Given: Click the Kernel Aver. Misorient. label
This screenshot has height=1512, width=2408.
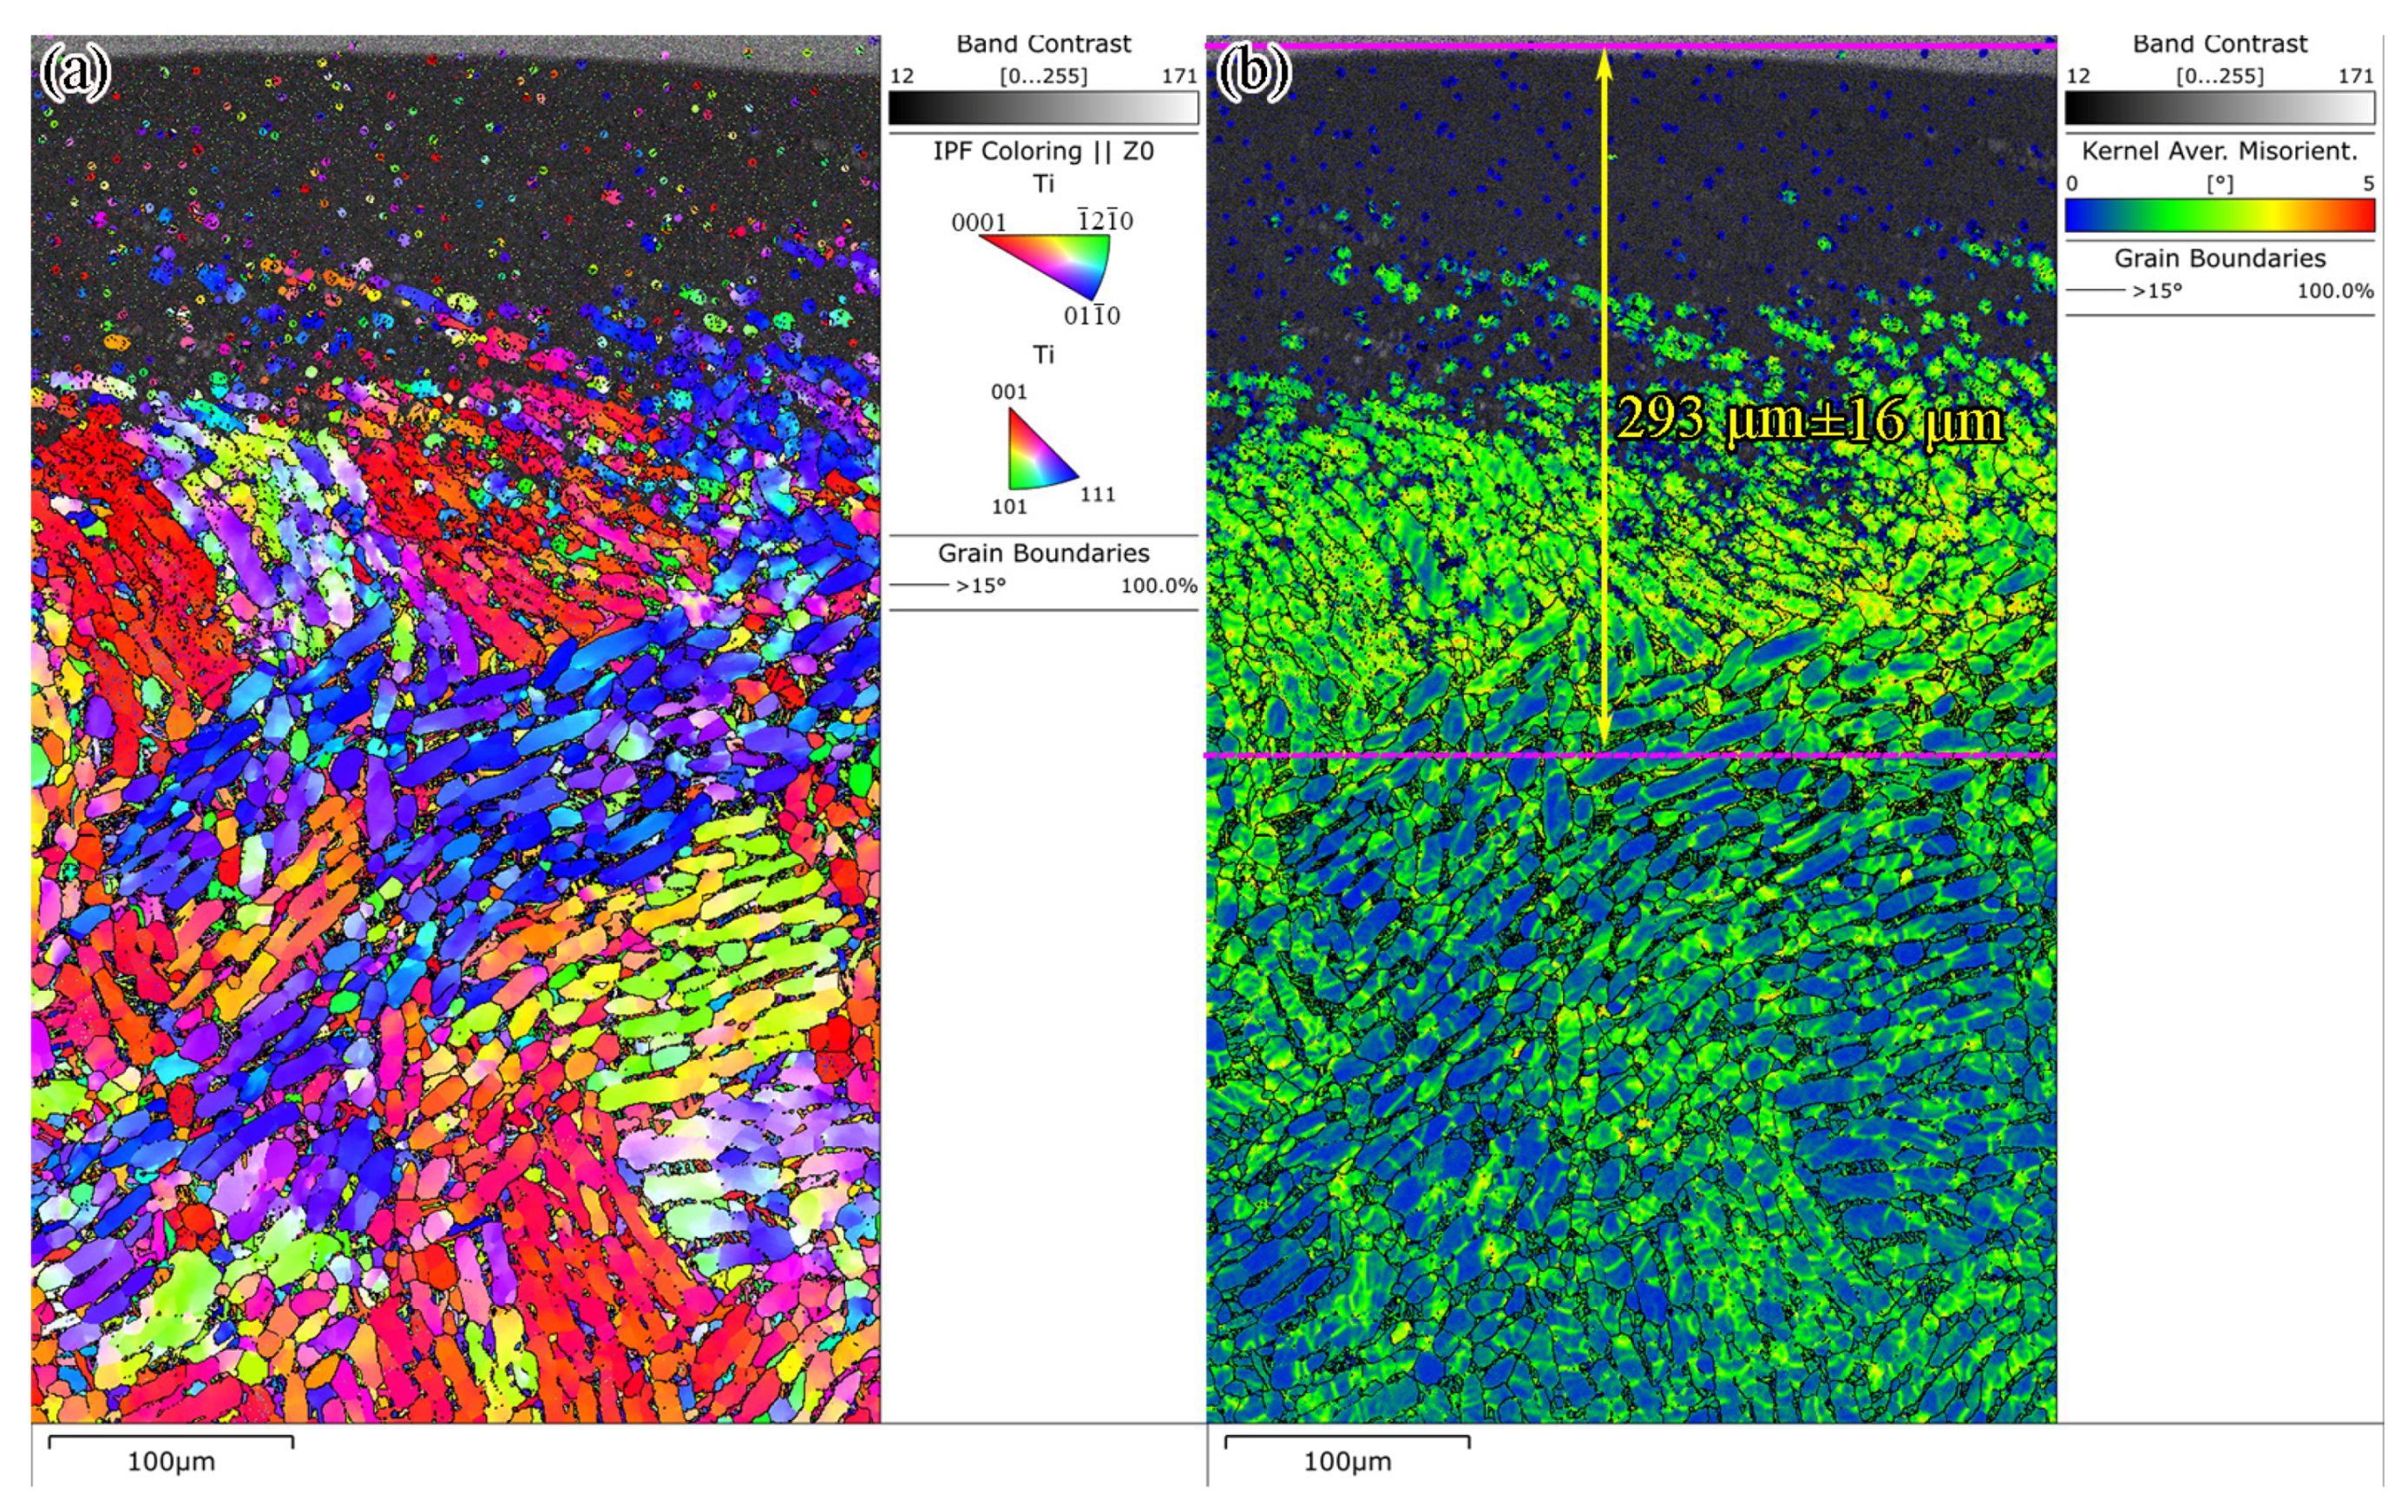Looking at the screenshot, I should pos(2219,151).
